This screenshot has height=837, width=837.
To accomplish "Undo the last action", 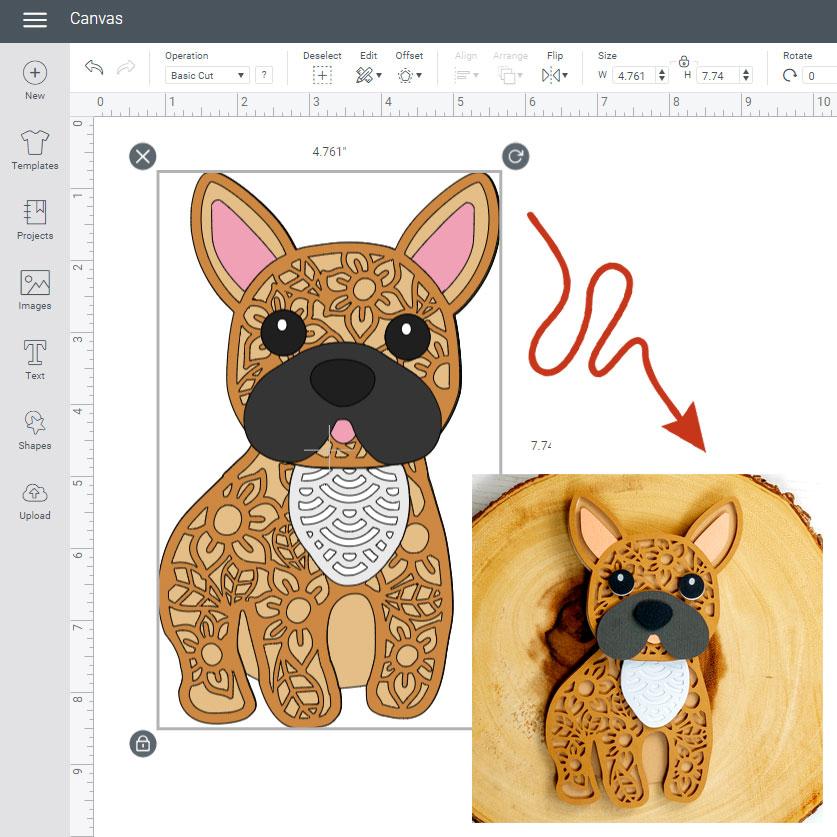I will click(94, 68).
